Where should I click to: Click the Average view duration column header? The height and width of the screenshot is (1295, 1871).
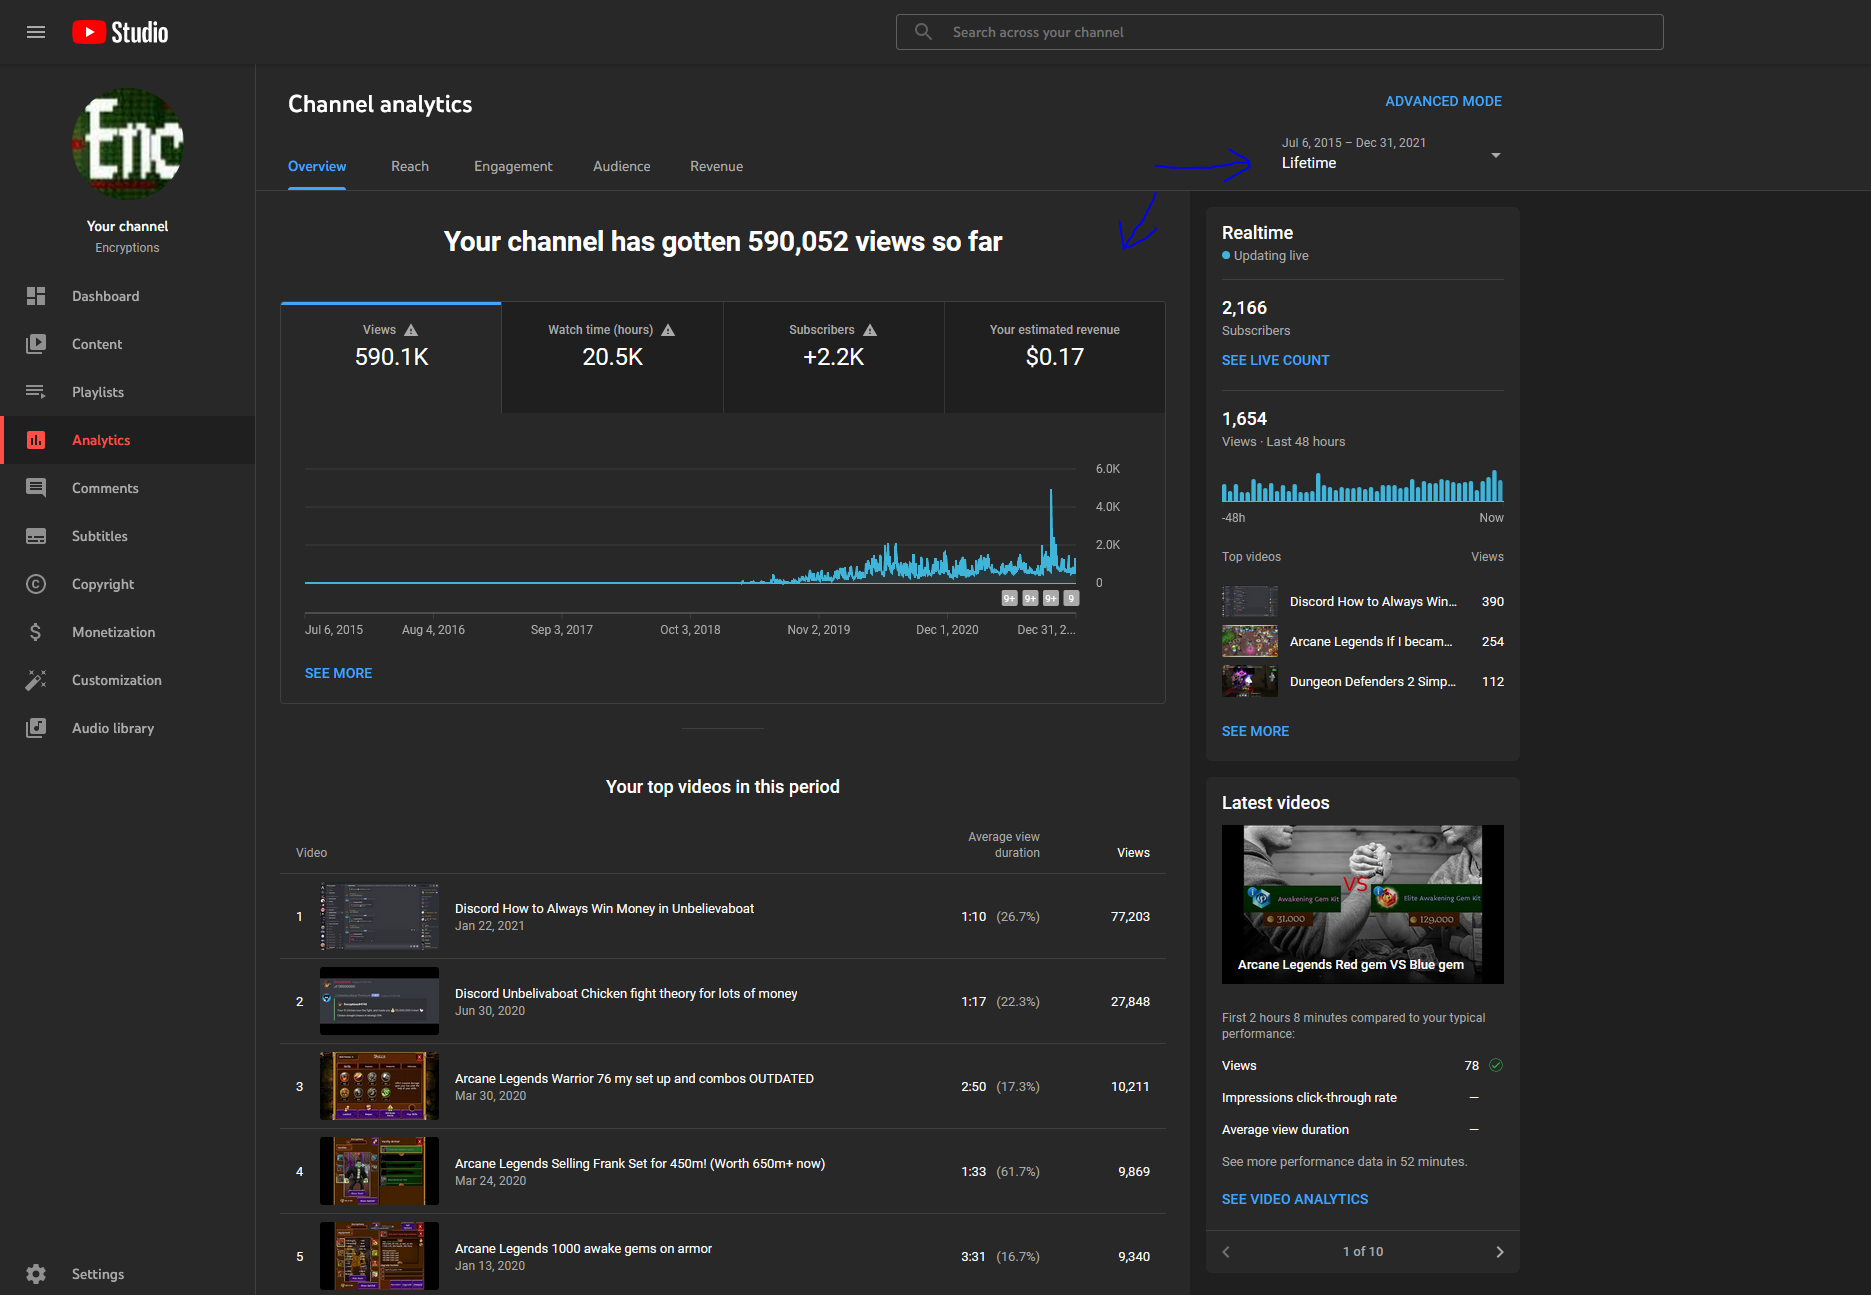click(x=1003, y=845)
